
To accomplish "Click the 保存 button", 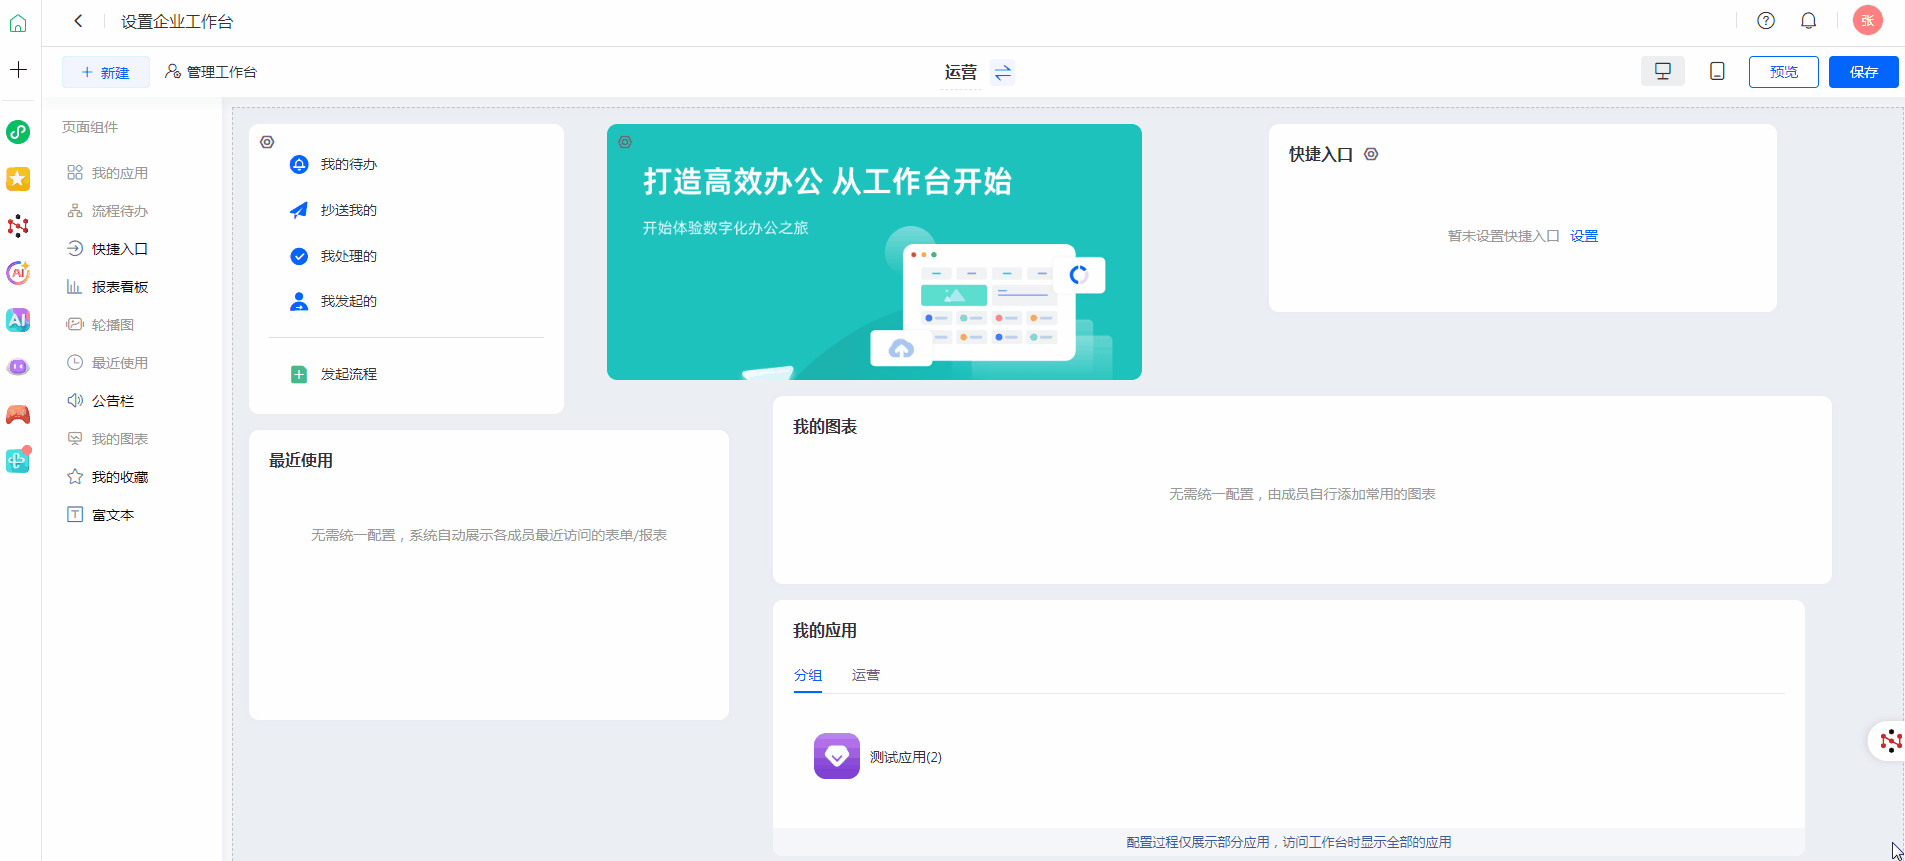I will click(1863, 72).
